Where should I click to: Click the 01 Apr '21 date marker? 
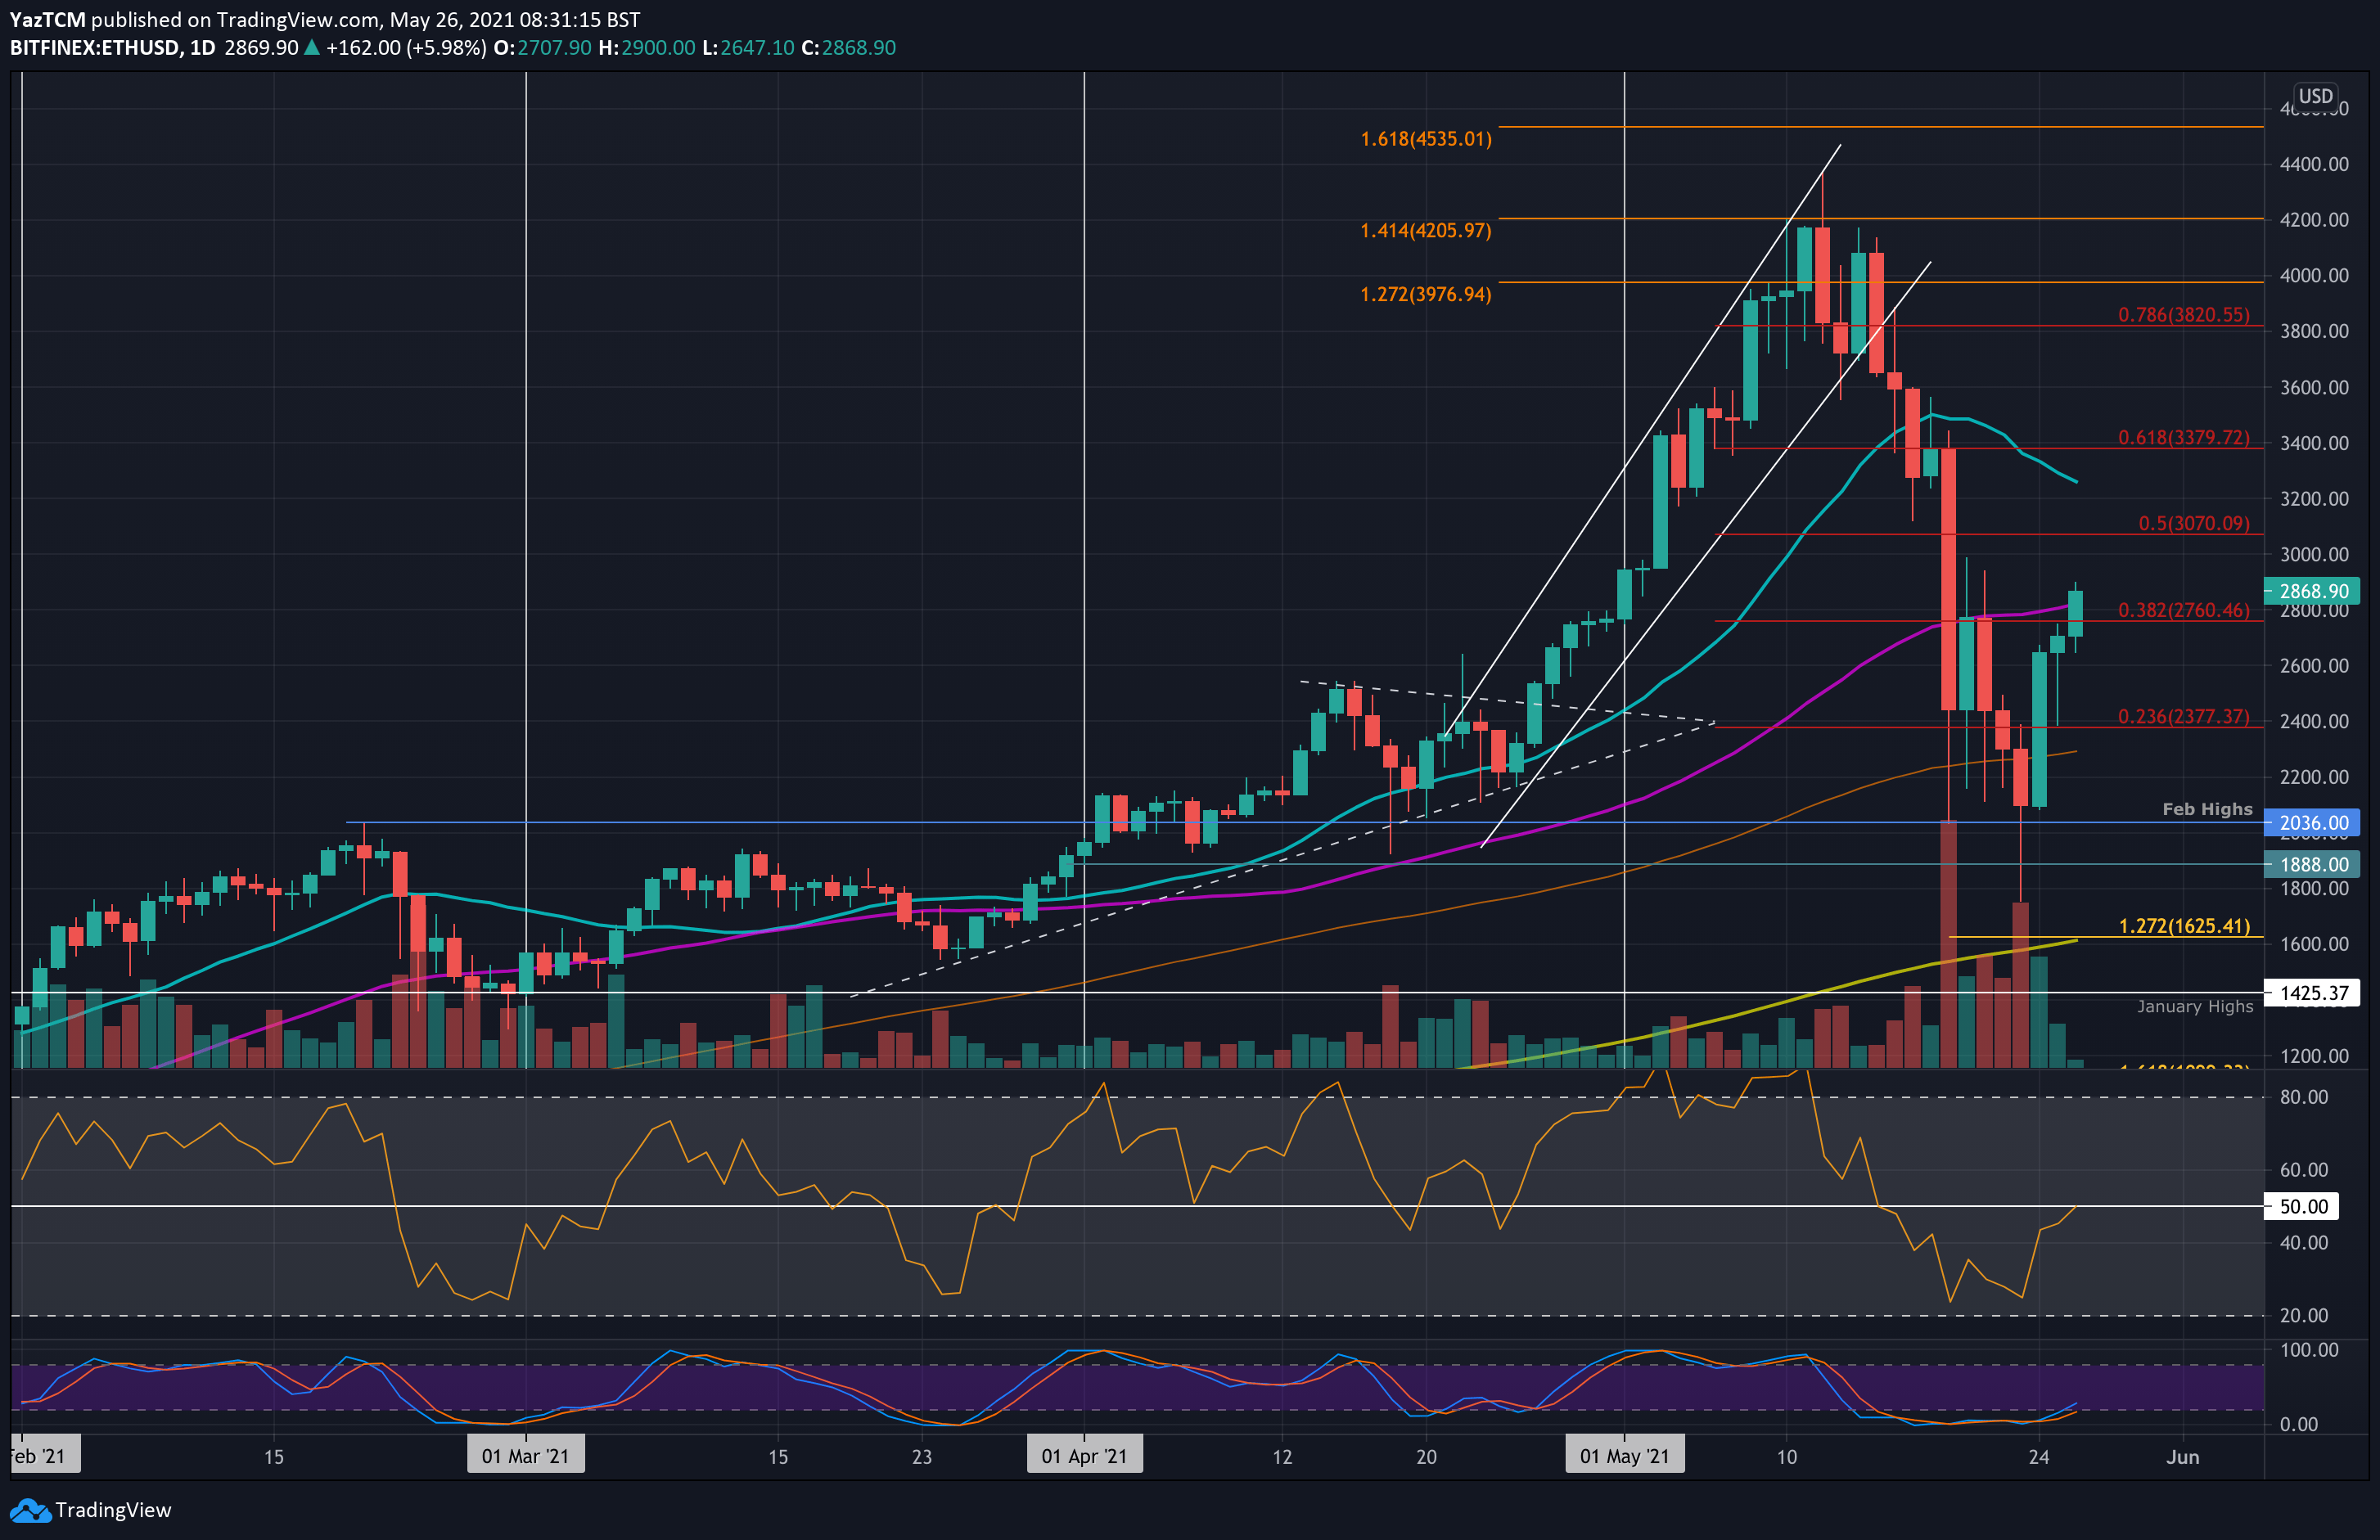[x=1084, y=1456]
